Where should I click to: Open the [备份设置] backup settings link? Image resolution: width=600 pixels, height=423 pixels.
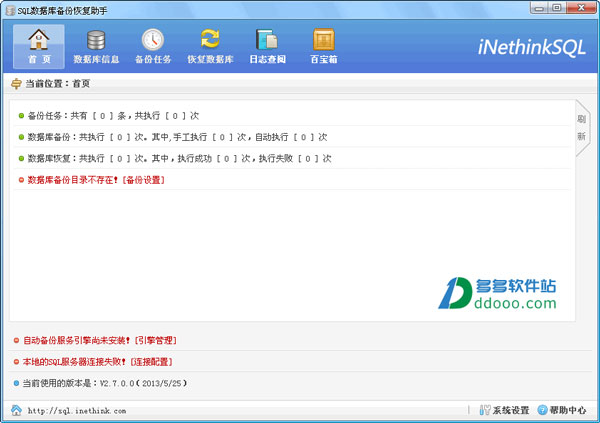[x=143, y=180]
